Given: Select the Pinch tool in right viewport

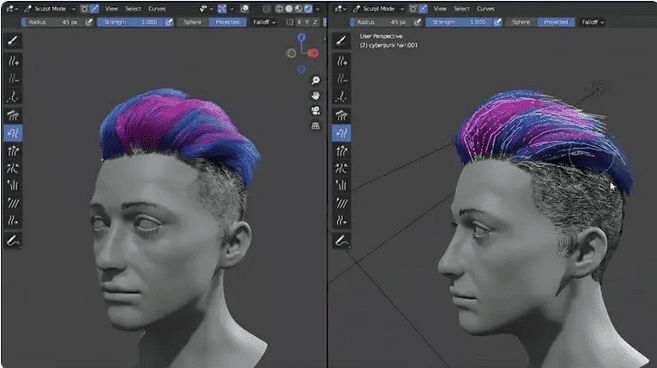Looking at the screenshot, I should pyautogui.click(x=341, y=168).
